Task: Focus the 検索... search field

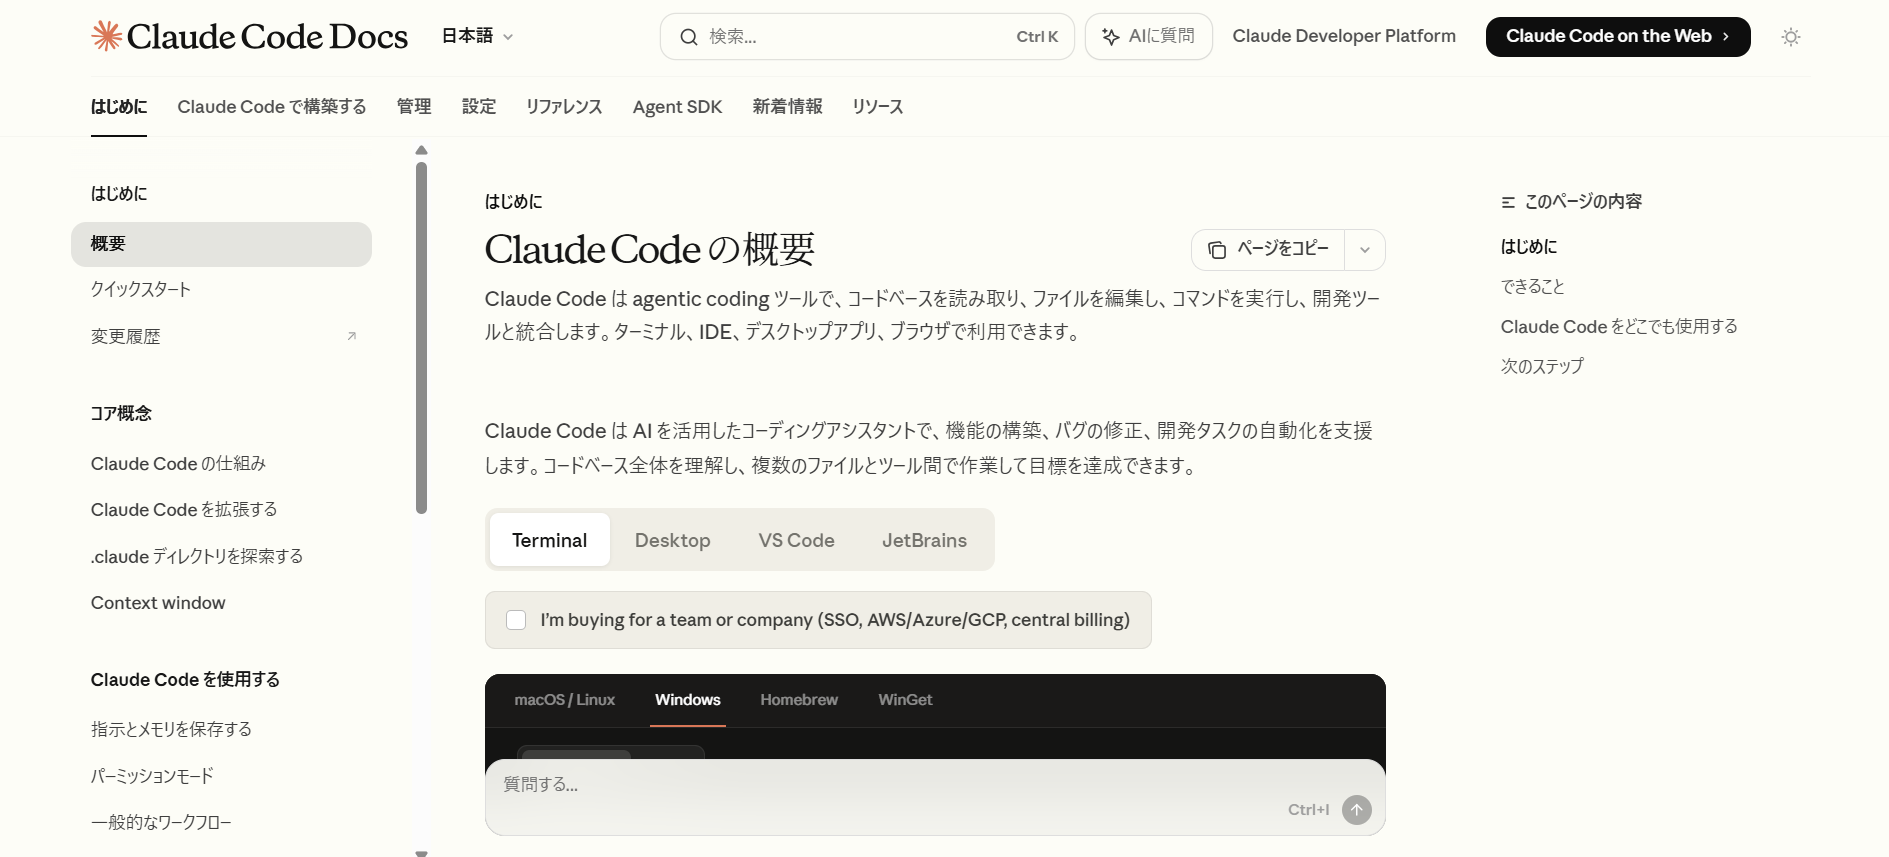Action: point(867,37)
